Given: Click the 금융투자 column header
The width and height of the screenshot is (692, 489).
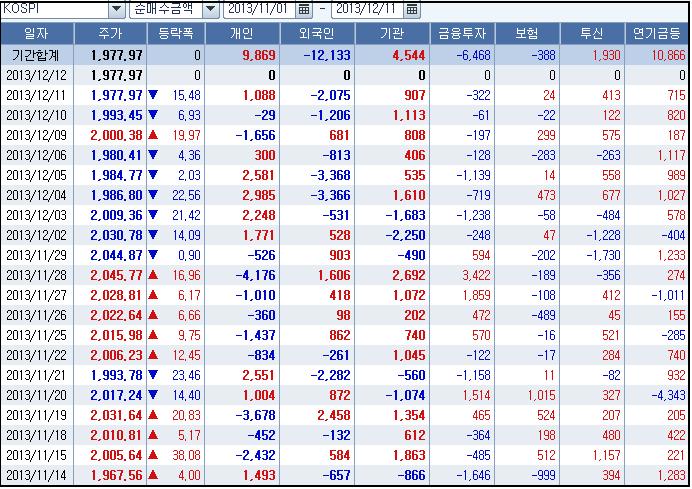Looking at the screenshot, I should 463,34.
